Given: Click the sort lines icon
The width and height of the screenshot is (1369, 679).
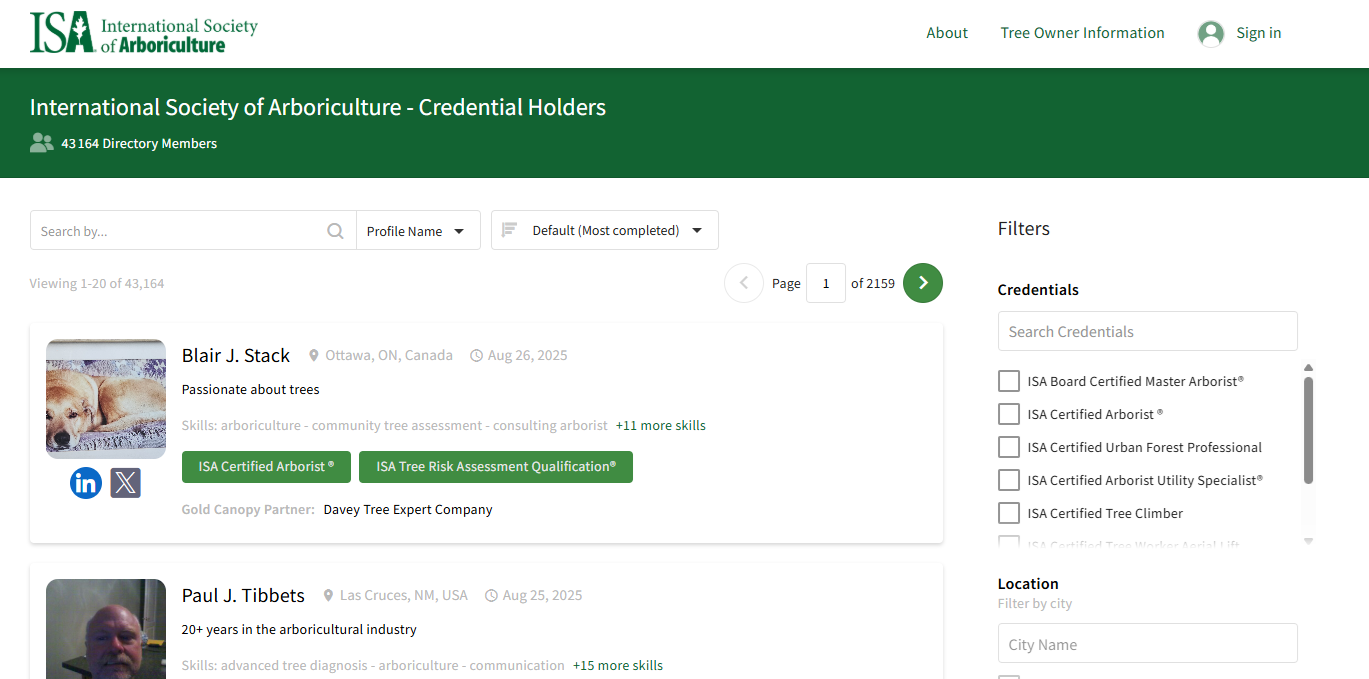Looking at the screenshot, I should click(509, 230).
